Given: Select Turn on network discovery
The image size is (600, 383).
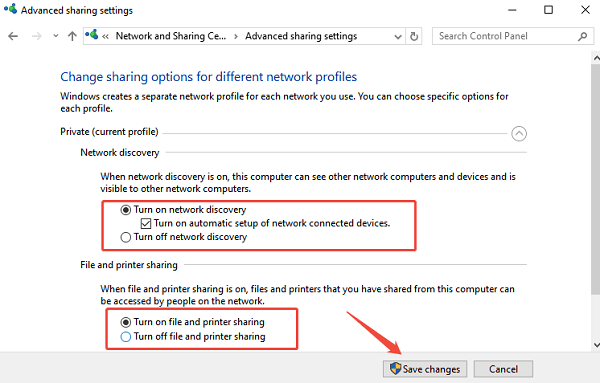Looking at the screenshot, I should click(x=183, y=210).
